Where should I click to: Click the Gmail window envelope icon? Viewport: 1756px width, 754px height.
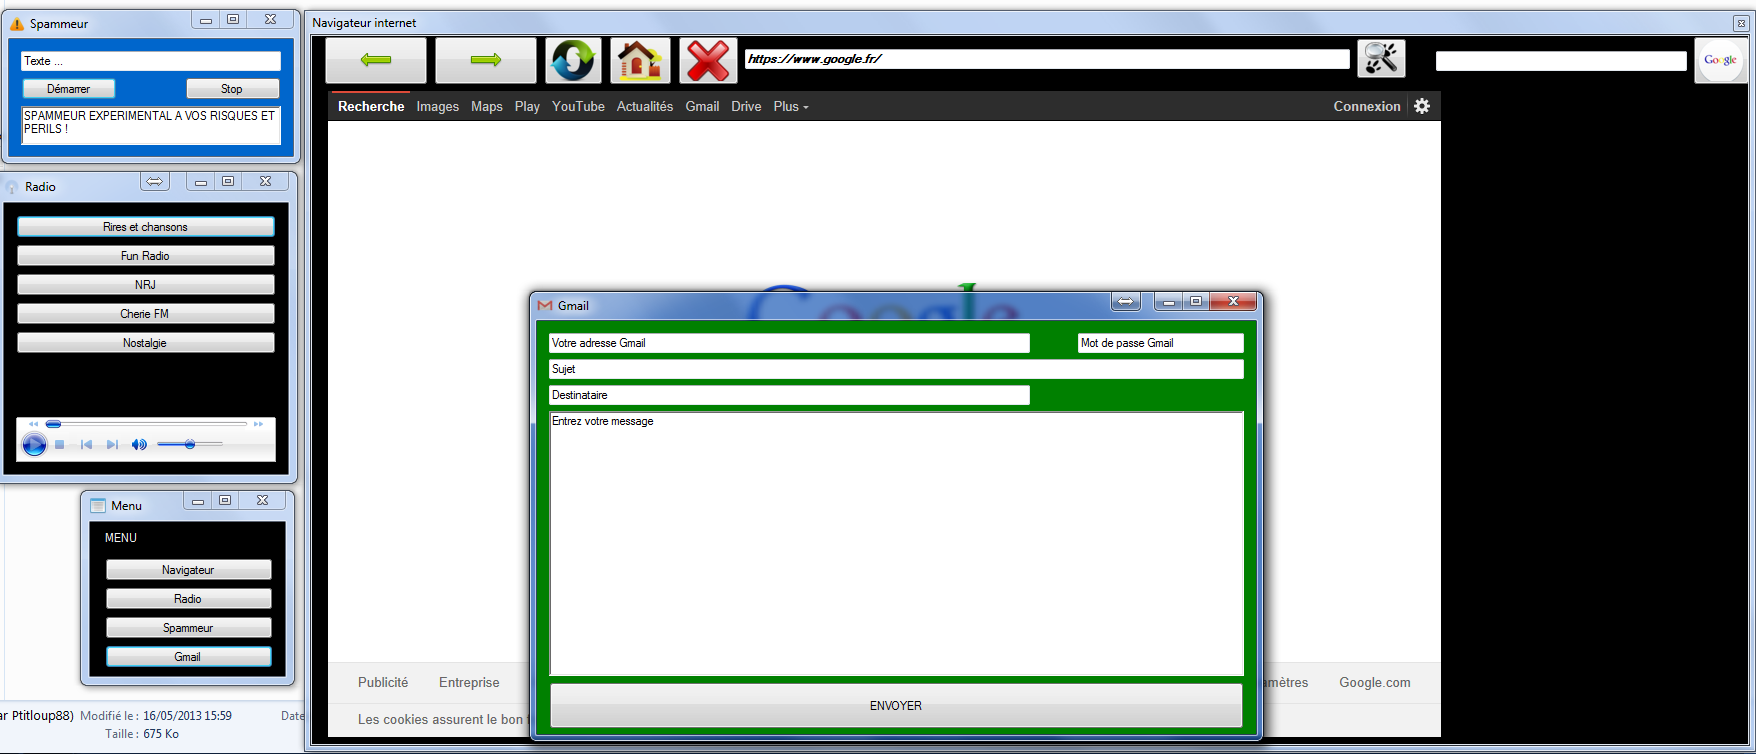coord(545,305)
